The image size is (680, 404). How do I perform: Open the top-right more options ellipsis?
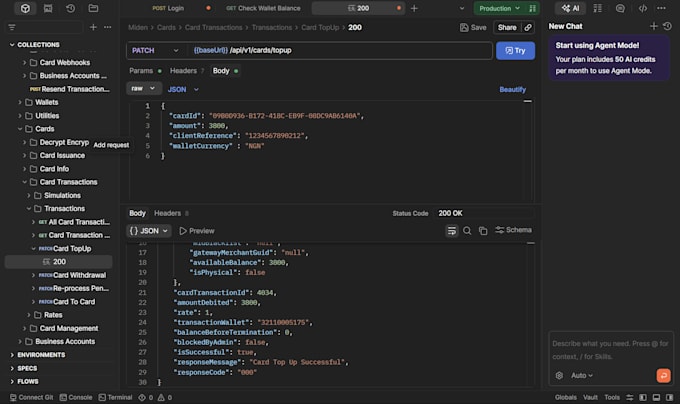(661, 8)
